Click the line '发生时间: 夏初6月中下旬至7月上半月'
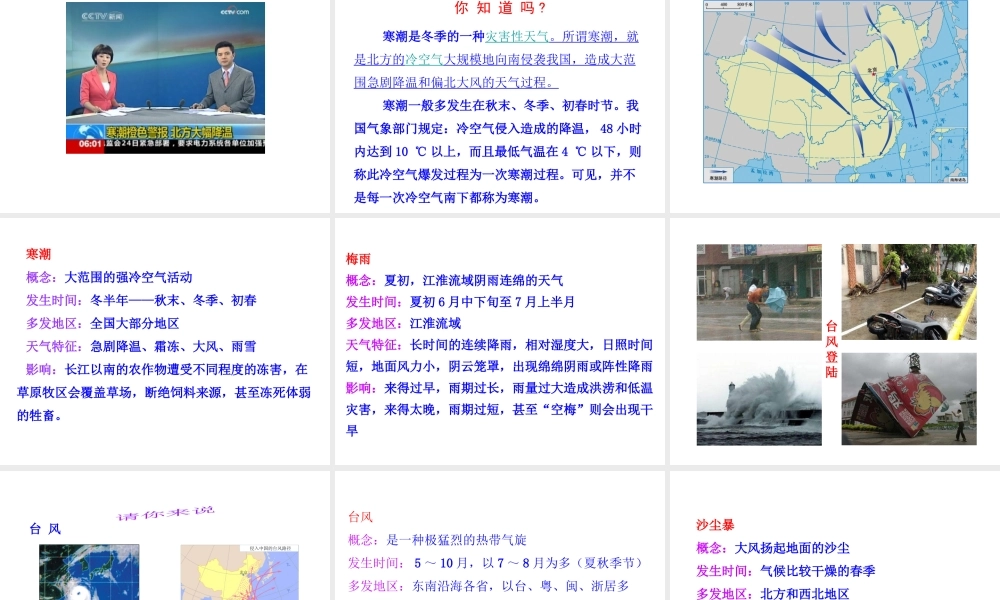The width and height of the screenshot is (1000, 600). pyautogui.click(x=460, y=302)
